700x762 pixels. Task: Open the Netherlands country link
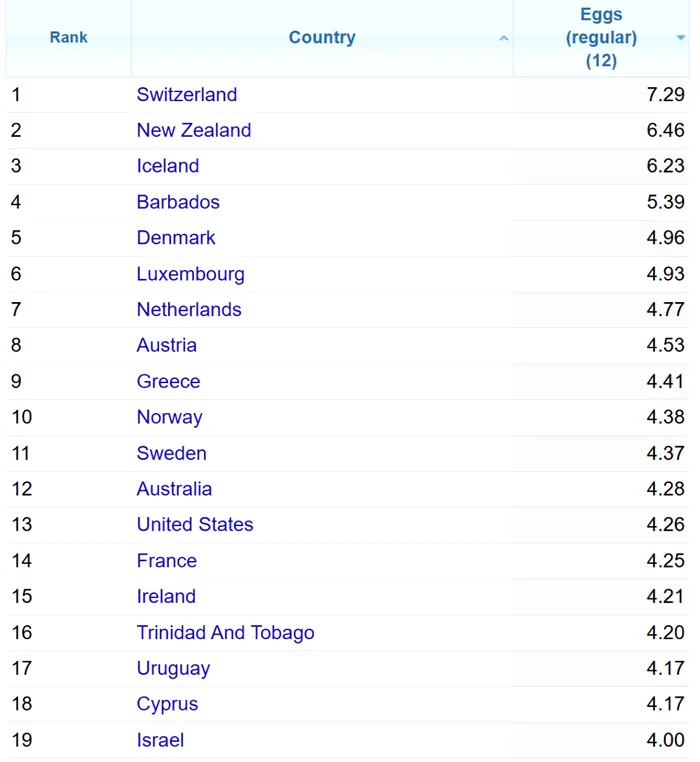[x=189, y=310]
